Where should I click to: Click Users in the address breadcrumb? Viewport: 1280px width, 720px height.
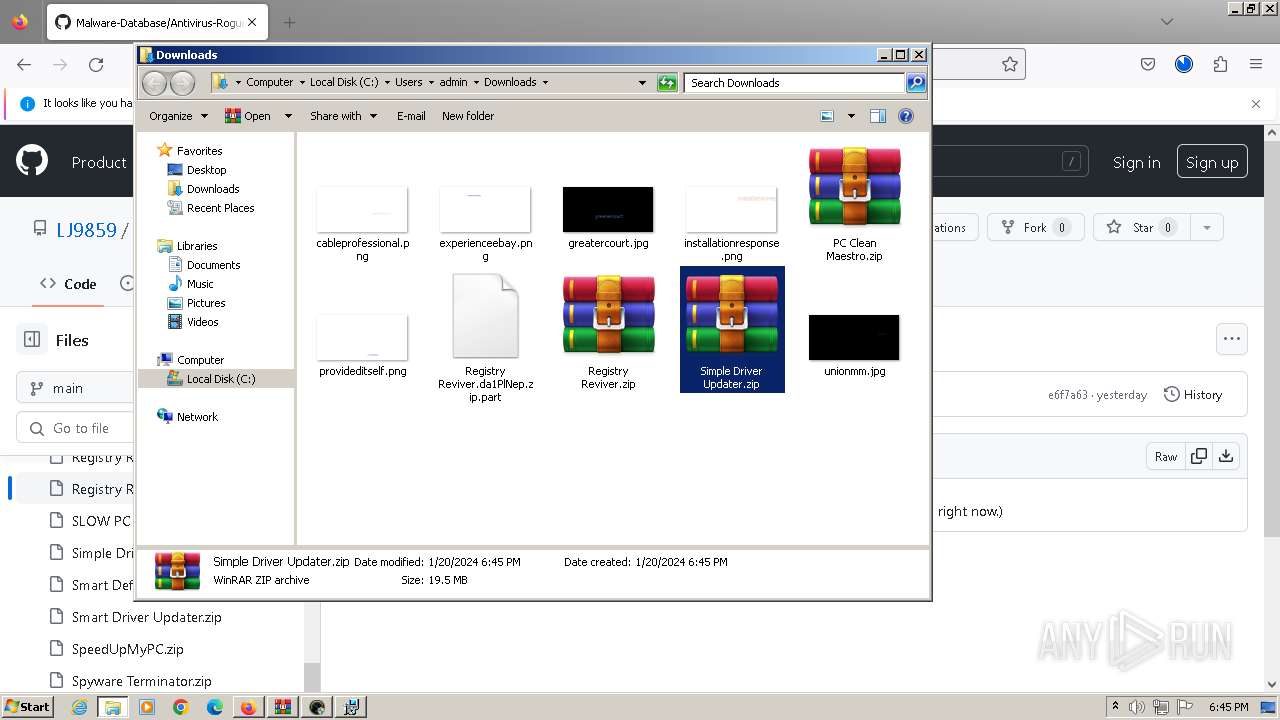[409, 82]
